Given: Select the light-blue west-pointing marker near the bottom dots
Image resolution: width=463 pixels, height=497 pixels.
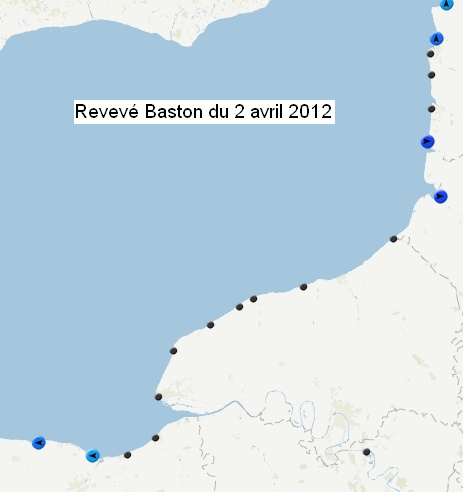Looking at the screenshot, I should (93, 456).
